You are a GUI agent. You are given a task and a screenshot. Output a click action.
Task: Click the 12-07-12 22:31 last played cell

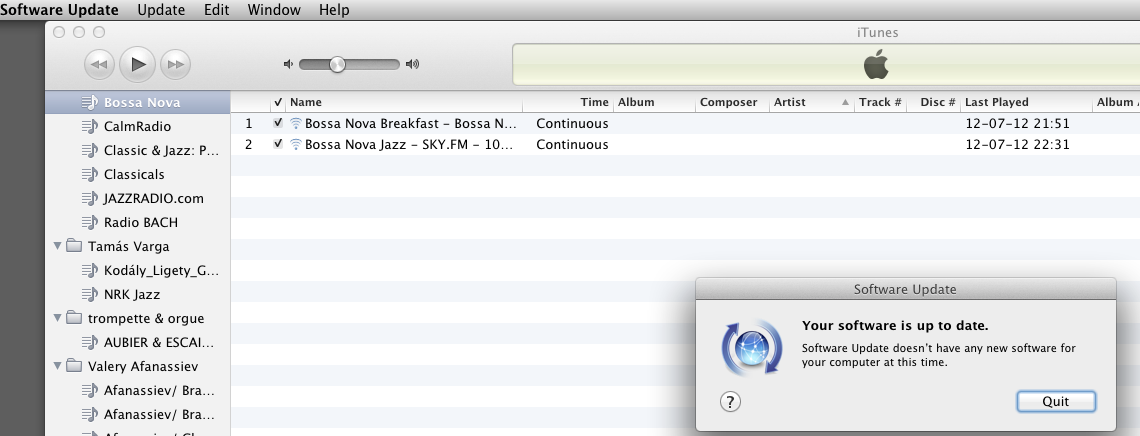(1017, 145)
